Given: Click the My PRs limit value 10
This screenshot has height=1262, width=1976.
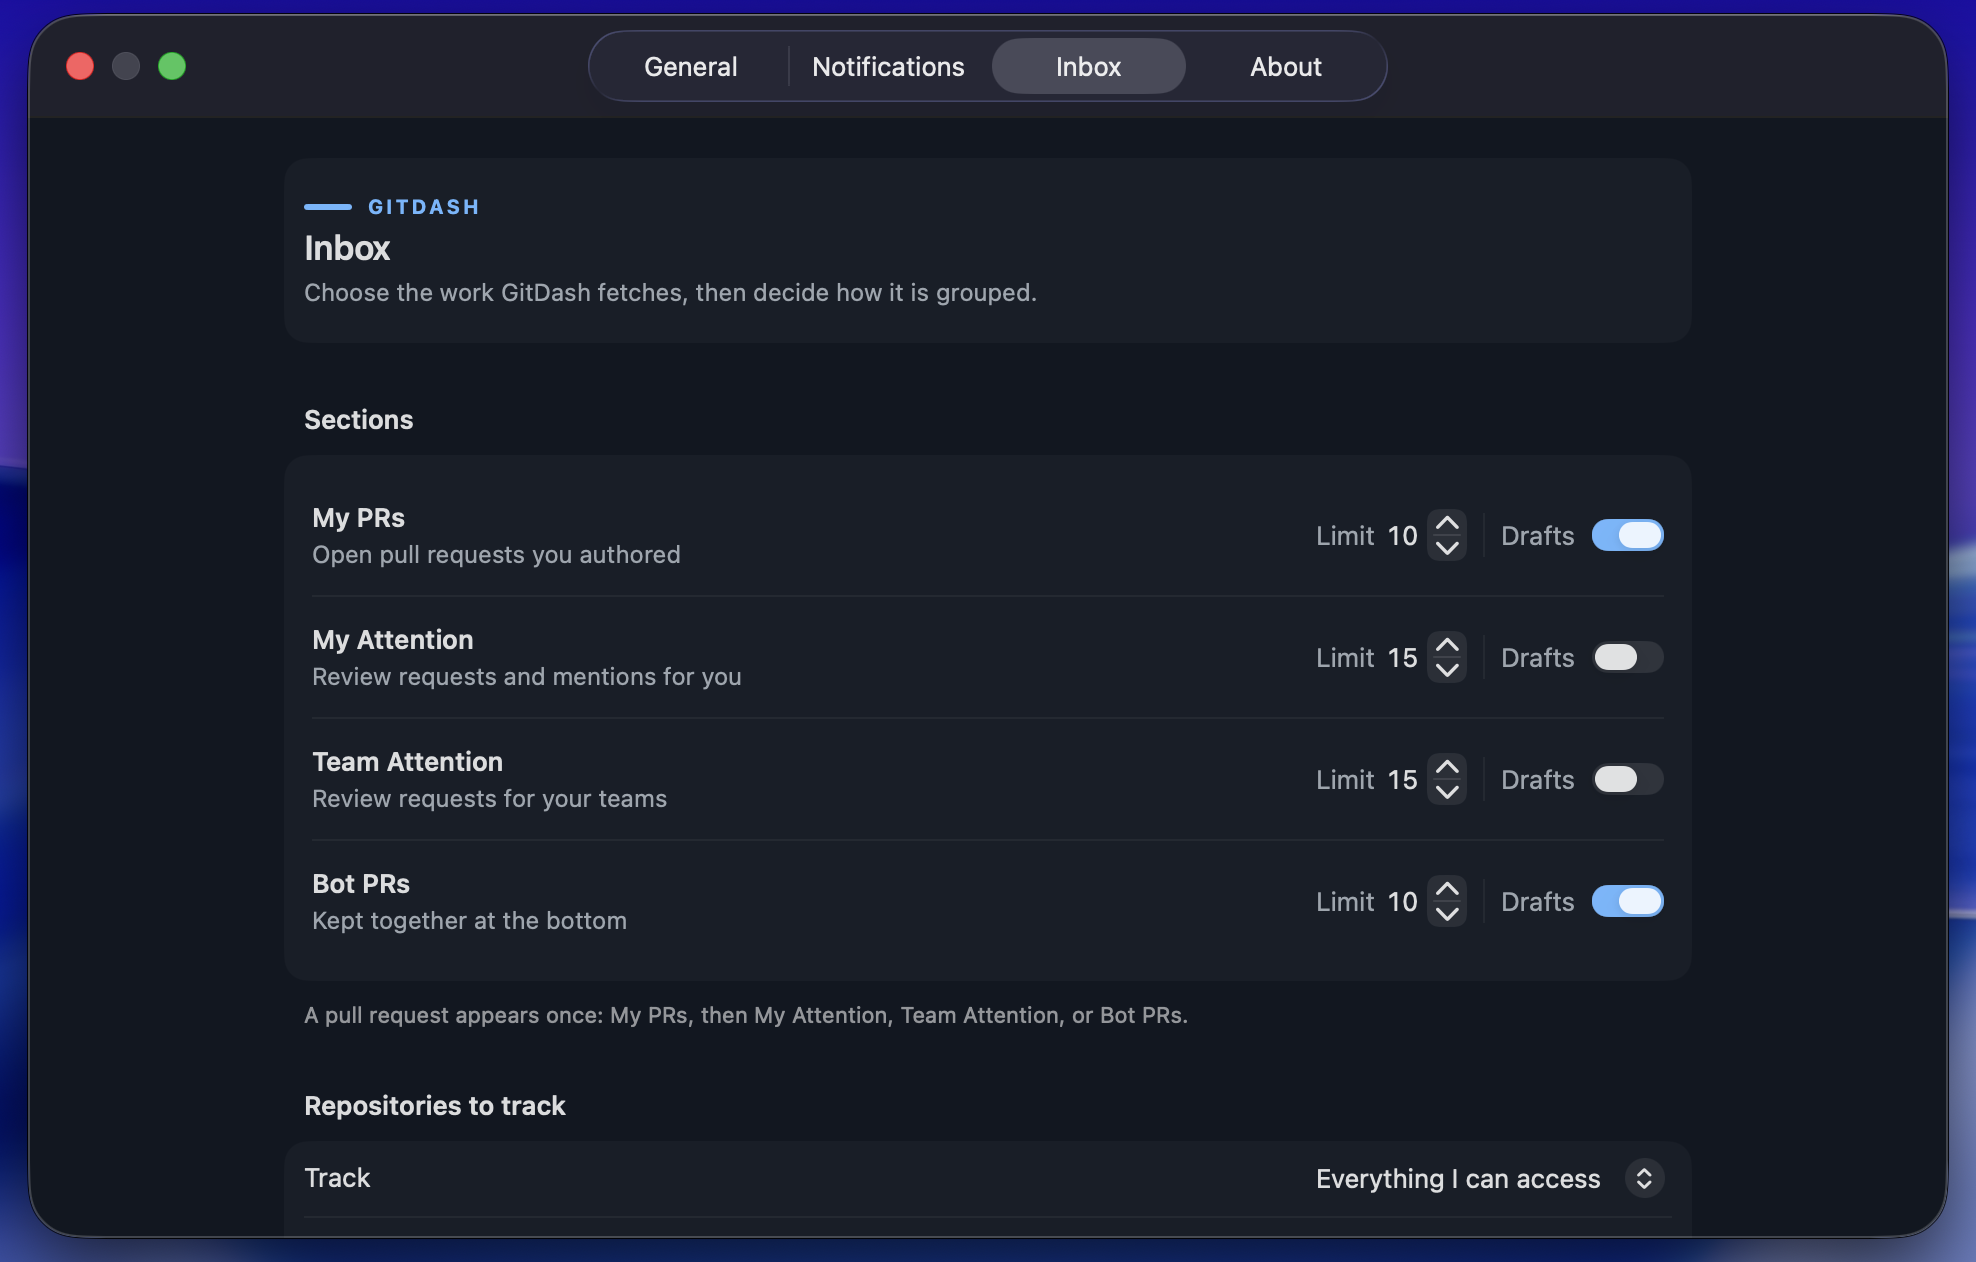Looking at the screenshot, I should coord(1402,536).
